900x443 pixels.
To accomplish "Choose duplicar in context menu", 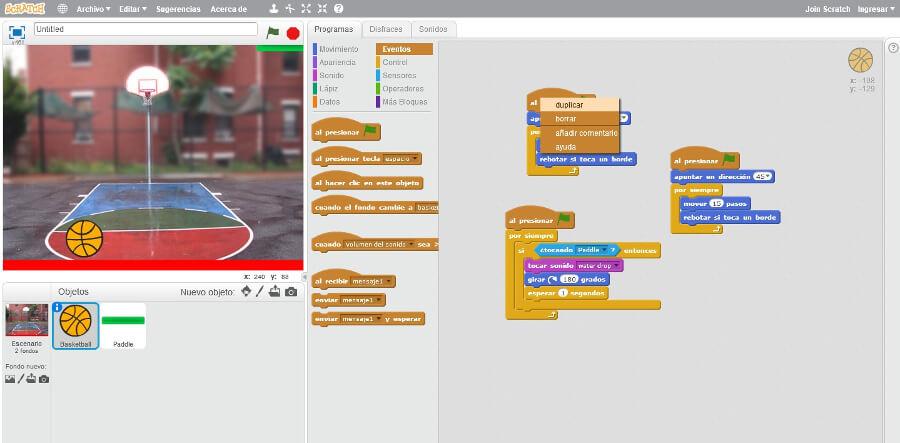I will pos(580,105).
